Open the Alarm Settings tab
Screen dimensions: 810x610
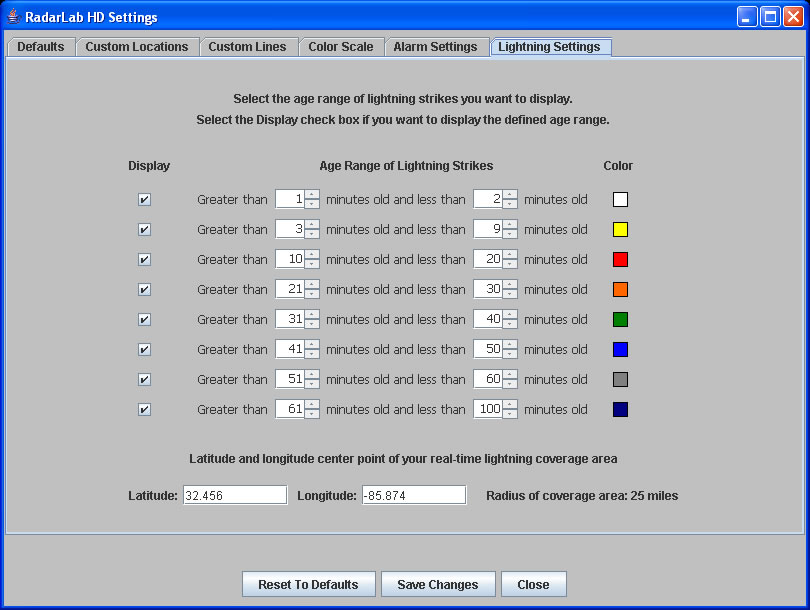point(435,47)
